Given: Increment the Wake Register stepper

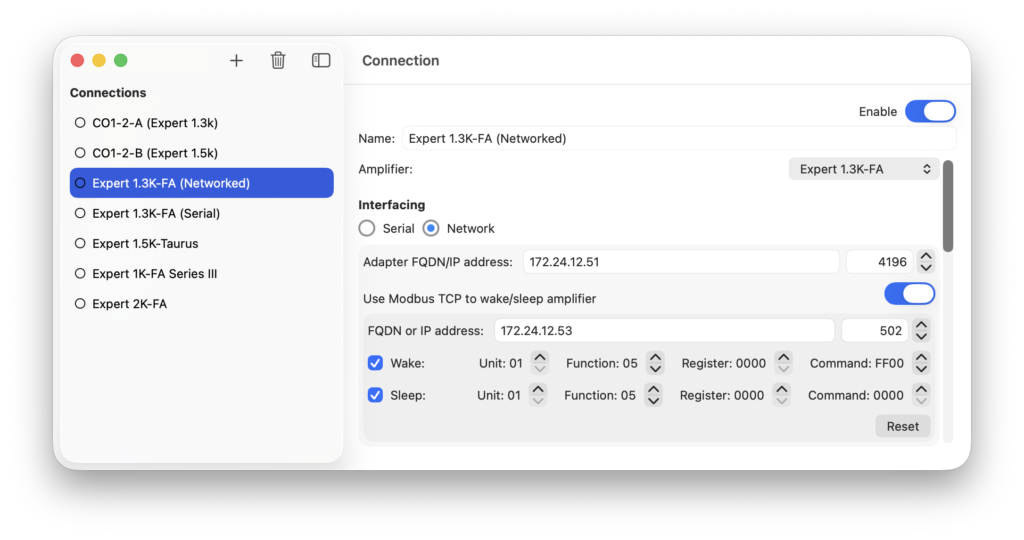Looking at the screenshot, I should tap(783, 357).
